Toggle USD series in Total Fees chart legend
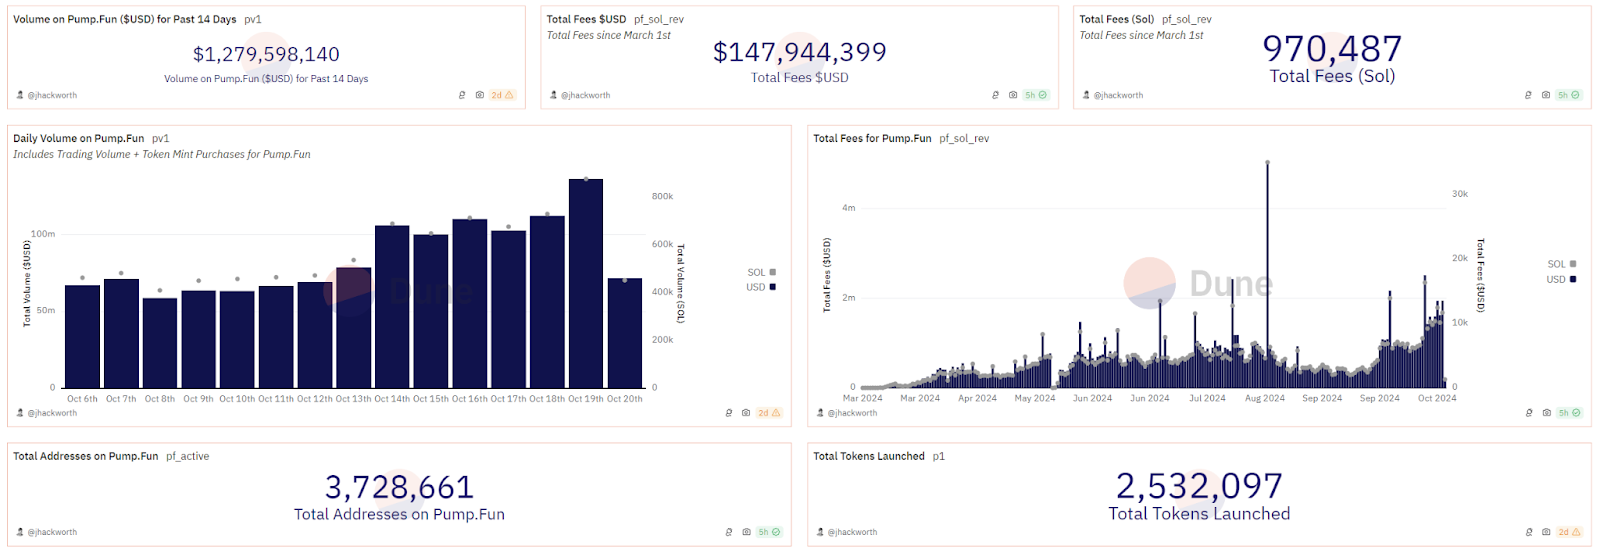The height and width of the screenshot is (553, 1600). (x=1561, y=279)
